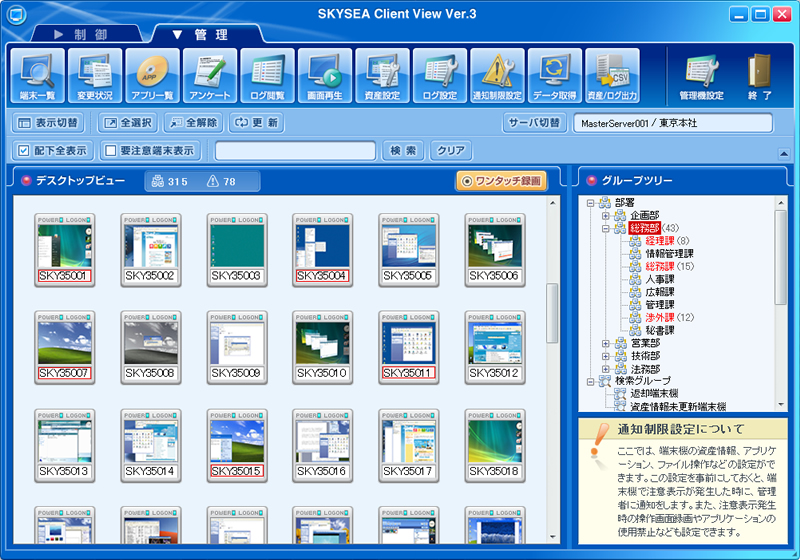Enable the 要注意端末表示 checkbox
Viewport: 800px width, 560px height.
tap(110, 150)
